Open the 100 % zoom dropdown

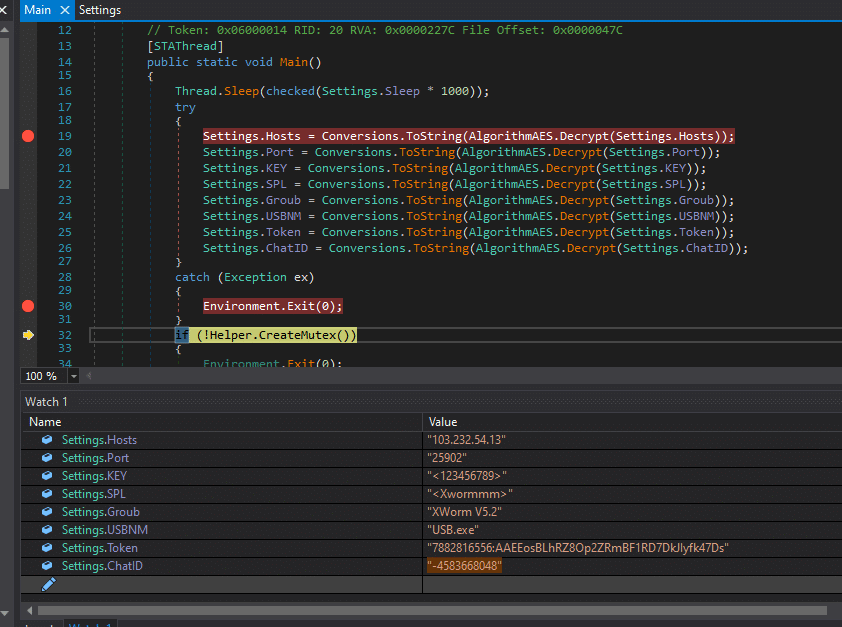pyautogui.click(x=74, y=376)
